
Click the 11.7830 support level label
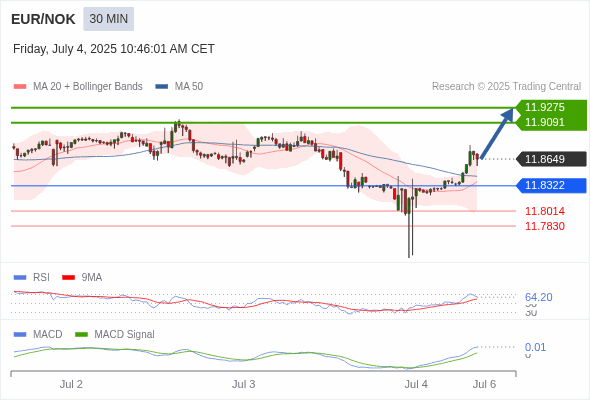(544, 226)
